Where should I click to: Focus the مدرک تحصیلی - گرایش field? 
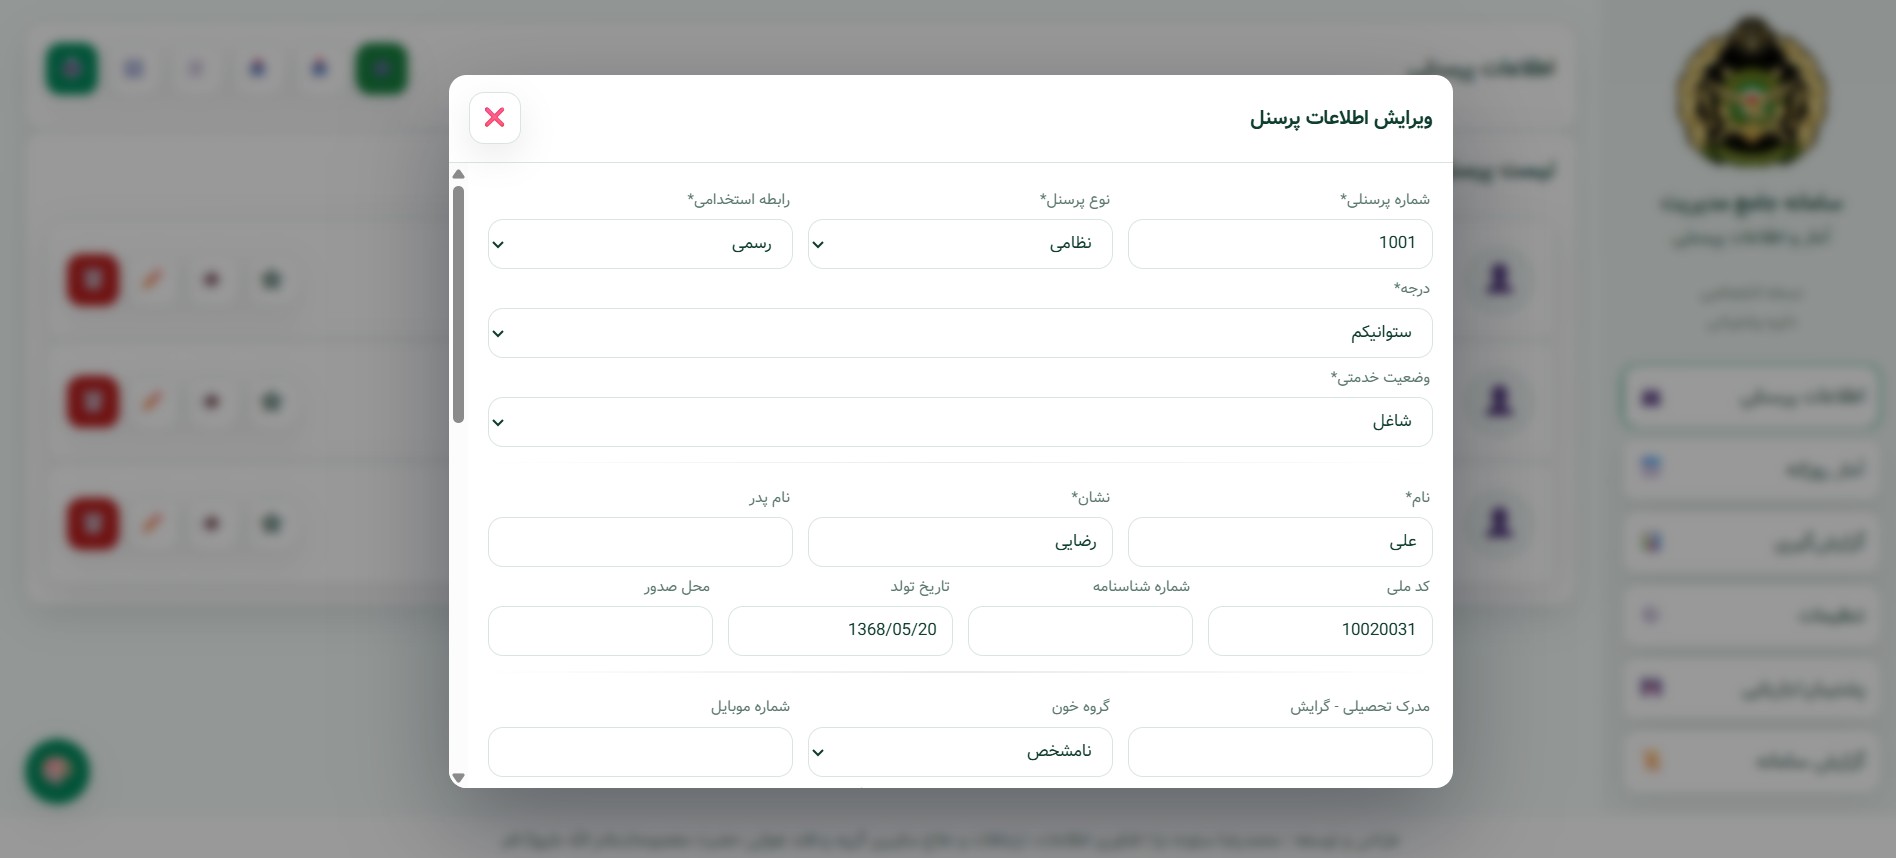point(1279,752)
